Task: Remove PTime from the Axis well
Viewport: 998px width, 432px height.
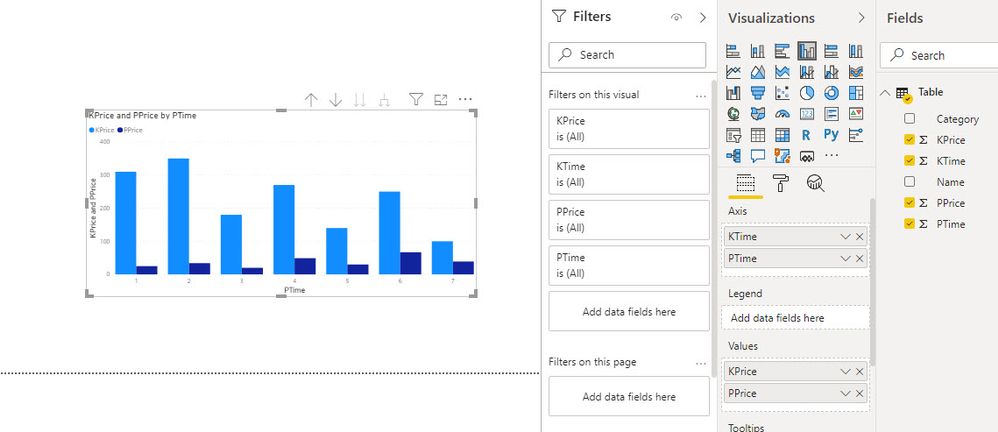Action: [x=860, y=258]
